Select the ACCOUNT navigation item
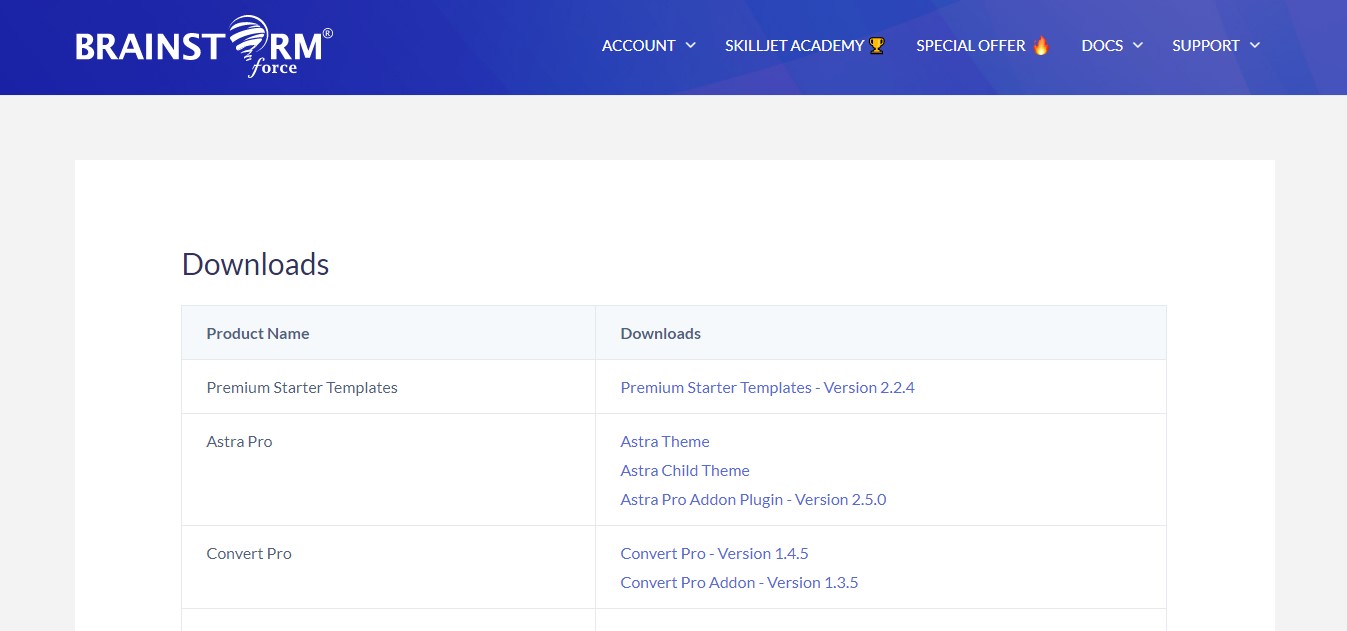1347x631 pixels. 638,45
